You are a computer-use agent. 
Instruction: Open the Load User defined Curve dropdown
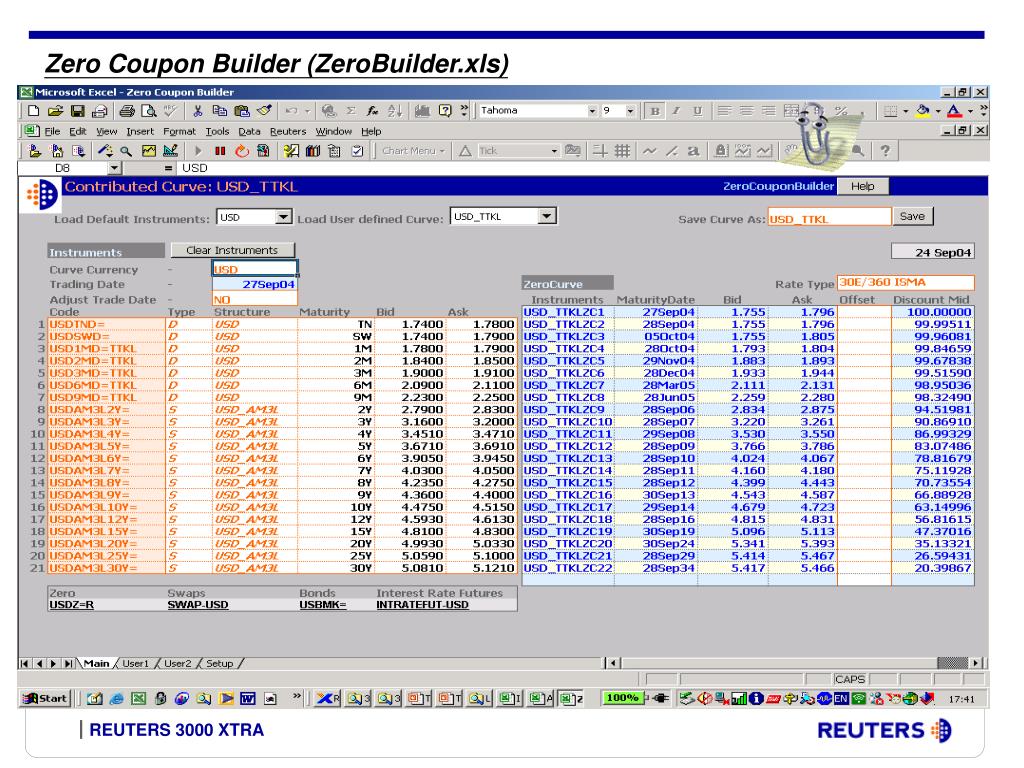click(547, 216)
